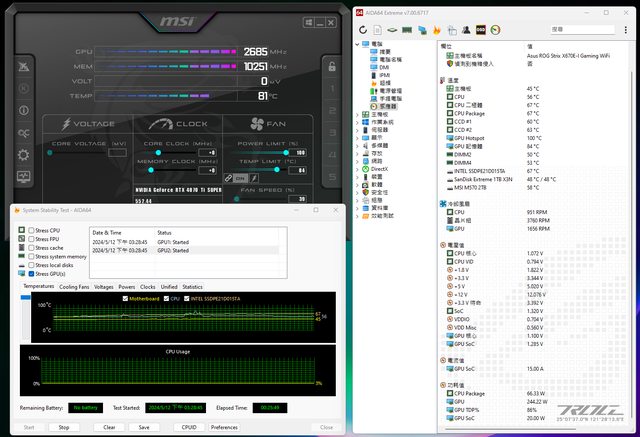This screenshot has width=640, height=437.
Task: Switch to the Statistics tab
Action: point(192,286)
